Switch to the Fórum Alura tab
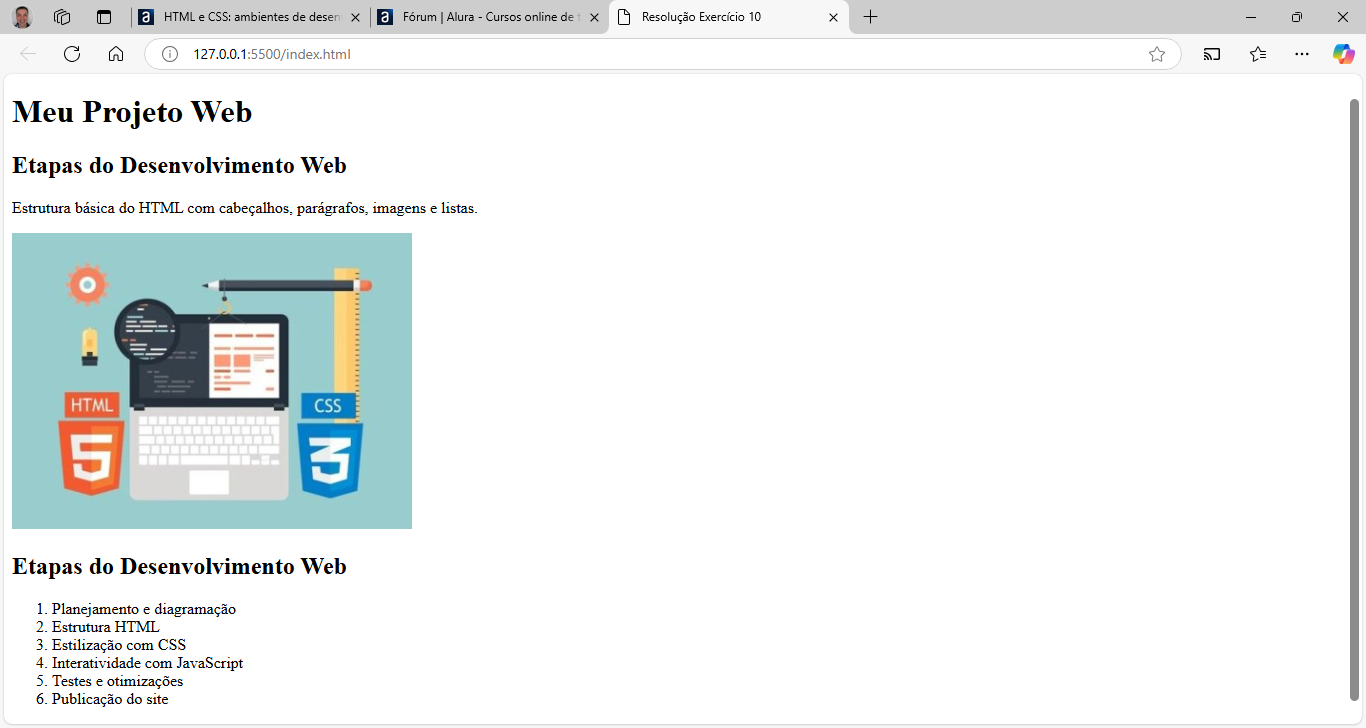 (489, 17)
